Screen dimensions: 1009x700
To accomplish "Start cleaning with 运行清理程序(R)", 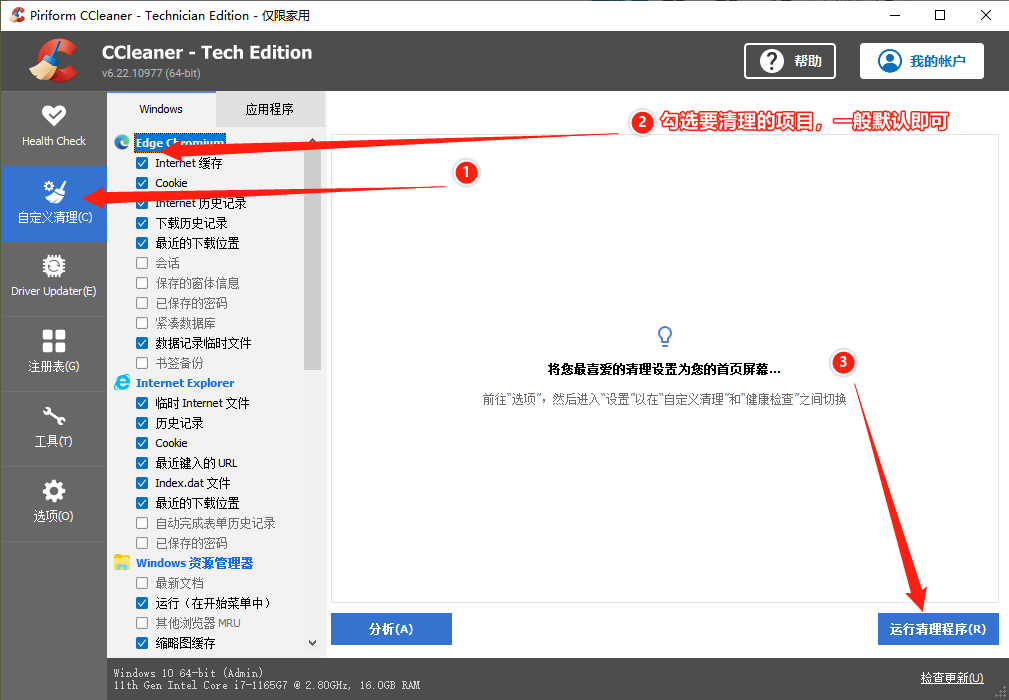I will click(x=938, y=629).
